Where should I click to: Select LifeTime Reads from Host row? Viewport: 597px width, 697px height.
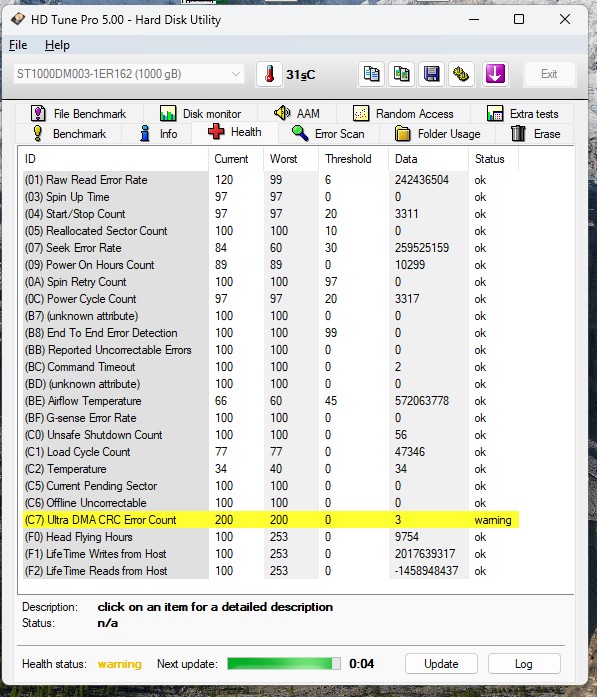tap(271, 571)
